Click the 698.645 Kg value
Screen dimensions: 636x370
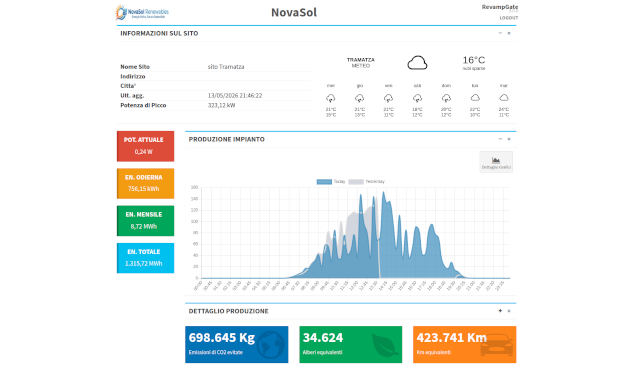tap(221, 338)
